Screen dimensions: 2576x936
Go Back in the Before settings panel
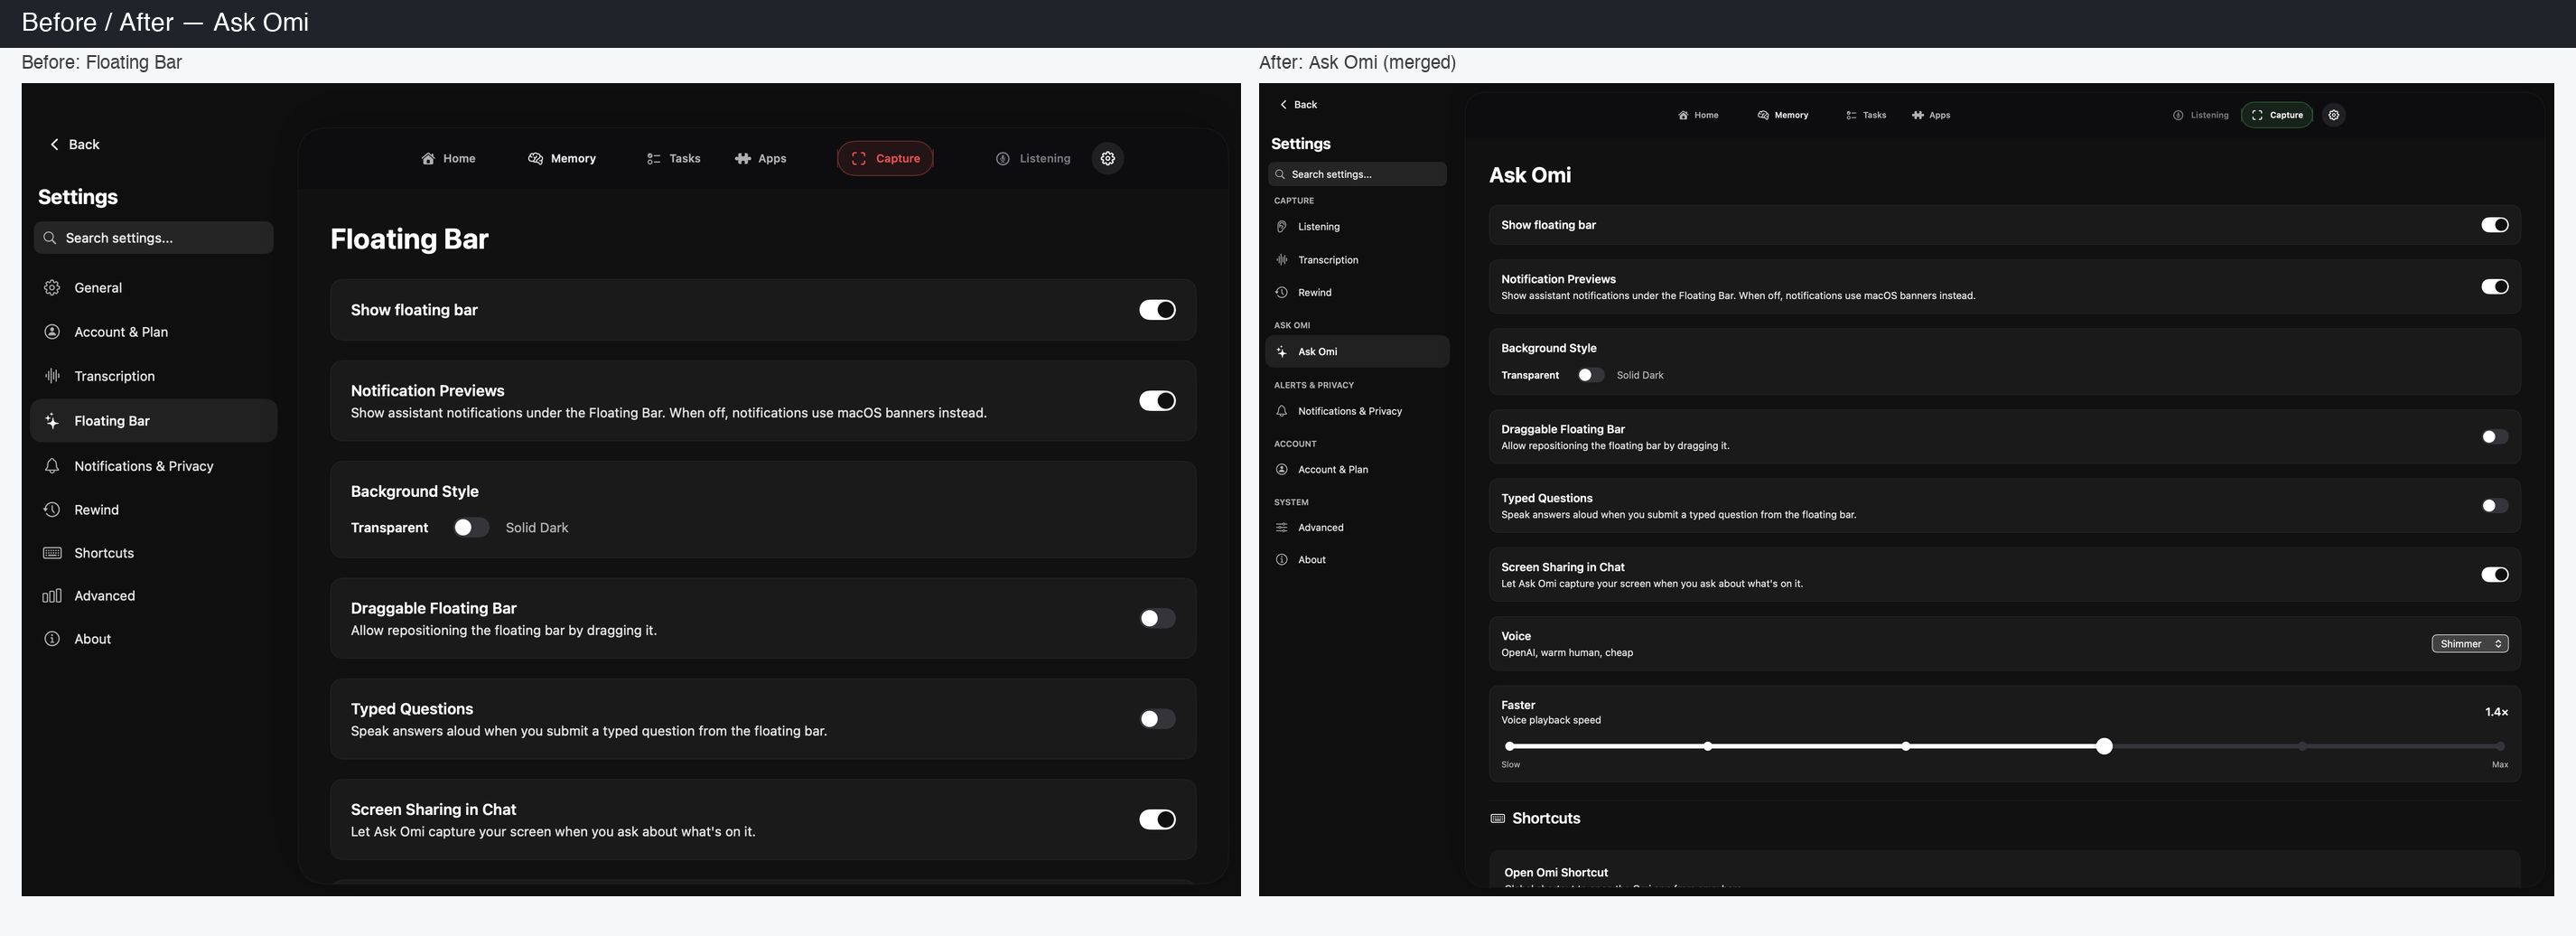tap(75, 145)
